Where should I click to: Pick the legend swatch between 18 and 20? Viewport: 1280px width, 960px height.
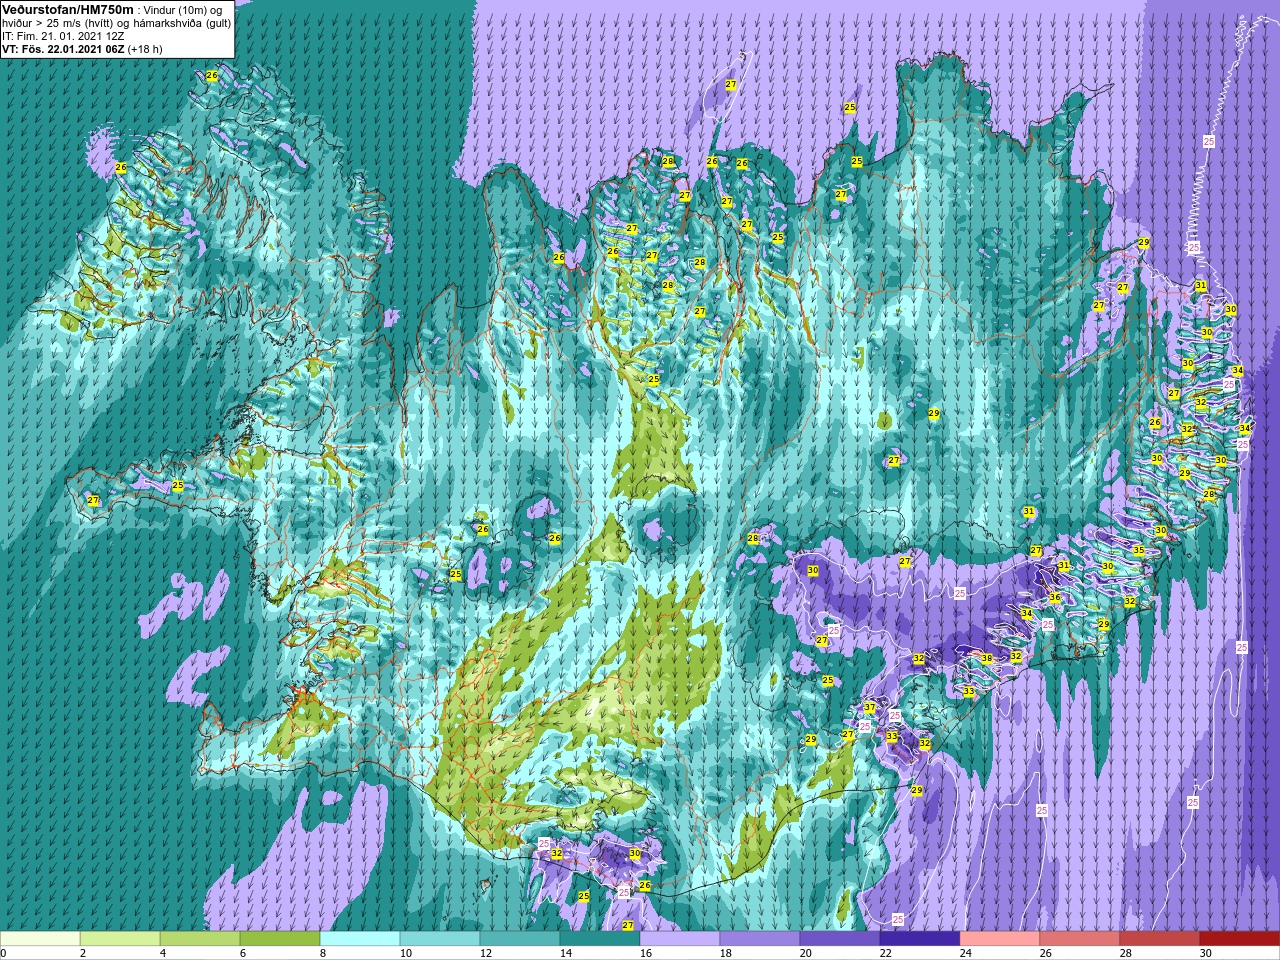click(760, 940)
